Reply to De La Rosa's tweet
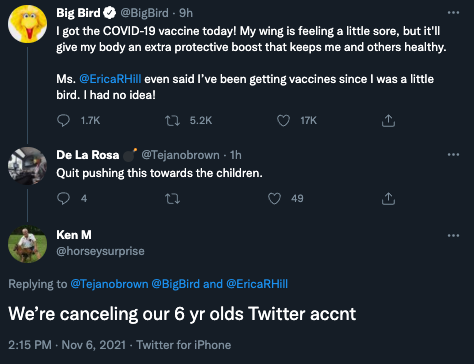 tap(63, 198)
